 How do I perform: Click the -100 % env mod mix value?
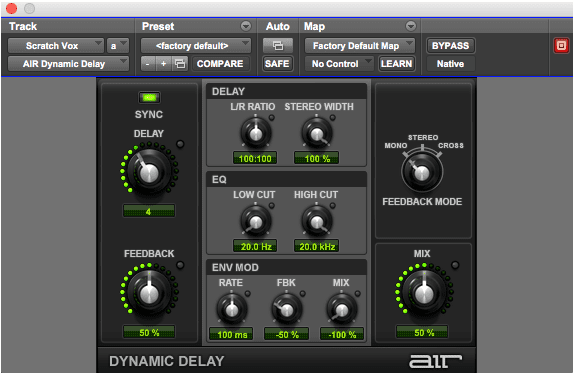click(x=342, y=334)
